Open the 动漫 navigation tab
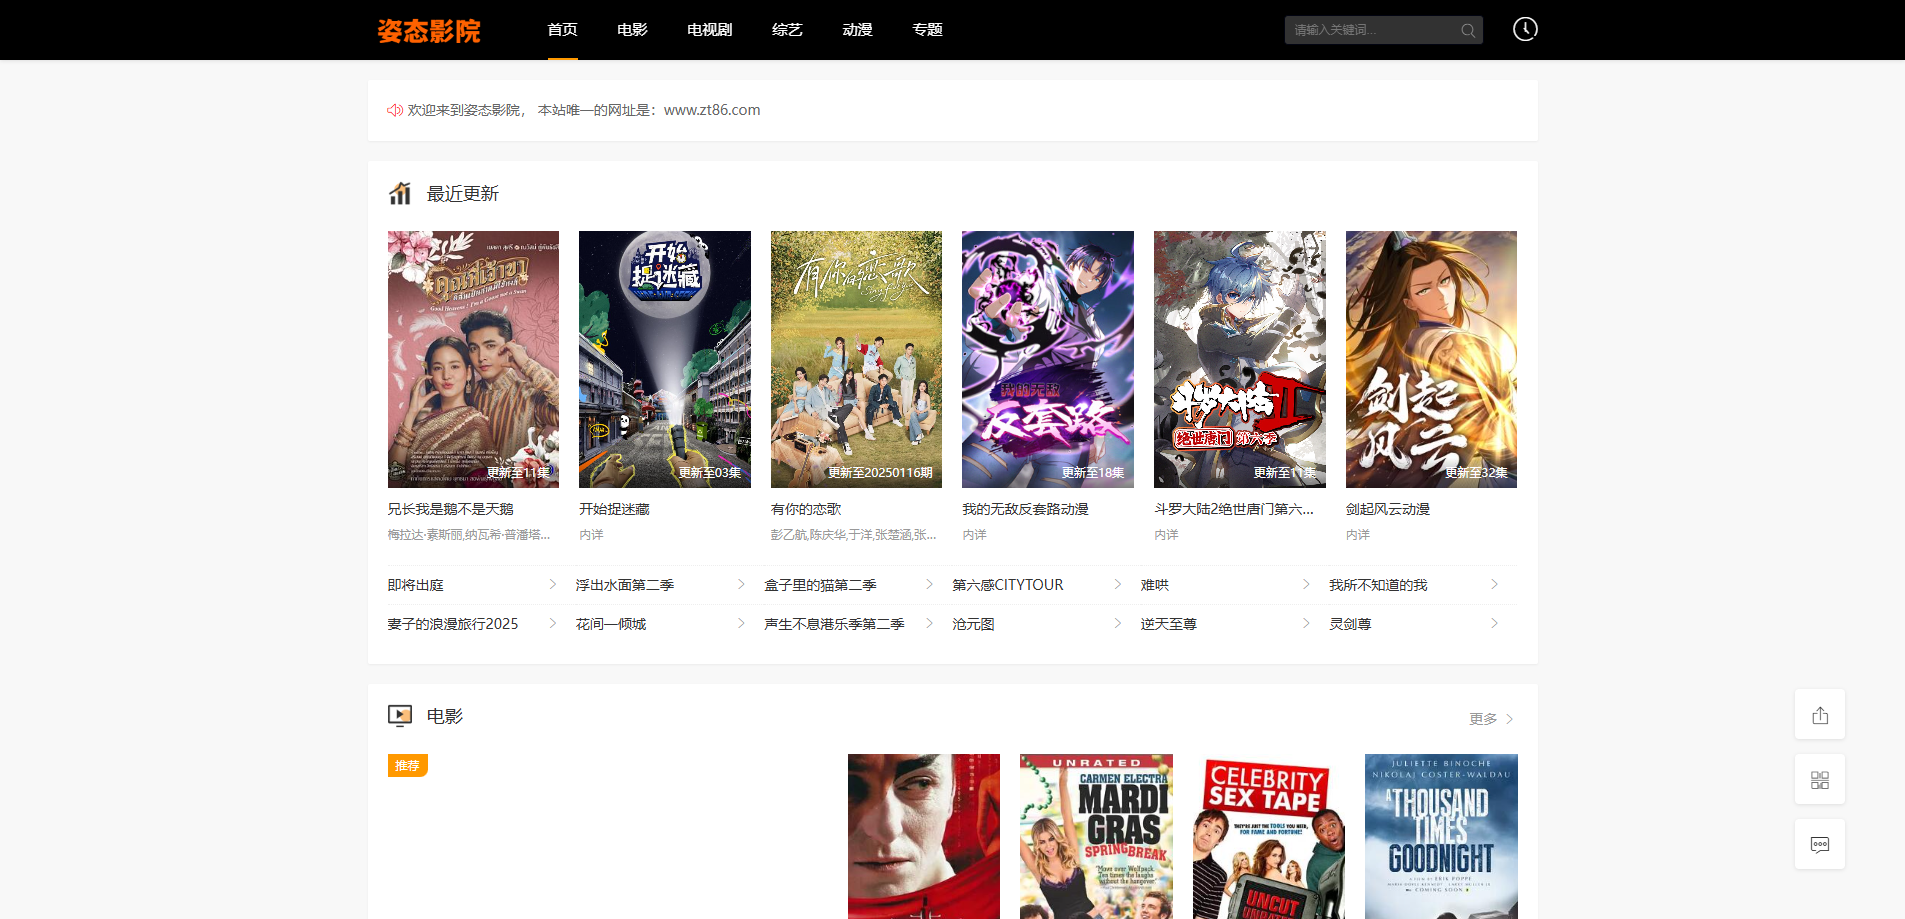The height and width of the screenshot is (919, 1905). point(857,30)
